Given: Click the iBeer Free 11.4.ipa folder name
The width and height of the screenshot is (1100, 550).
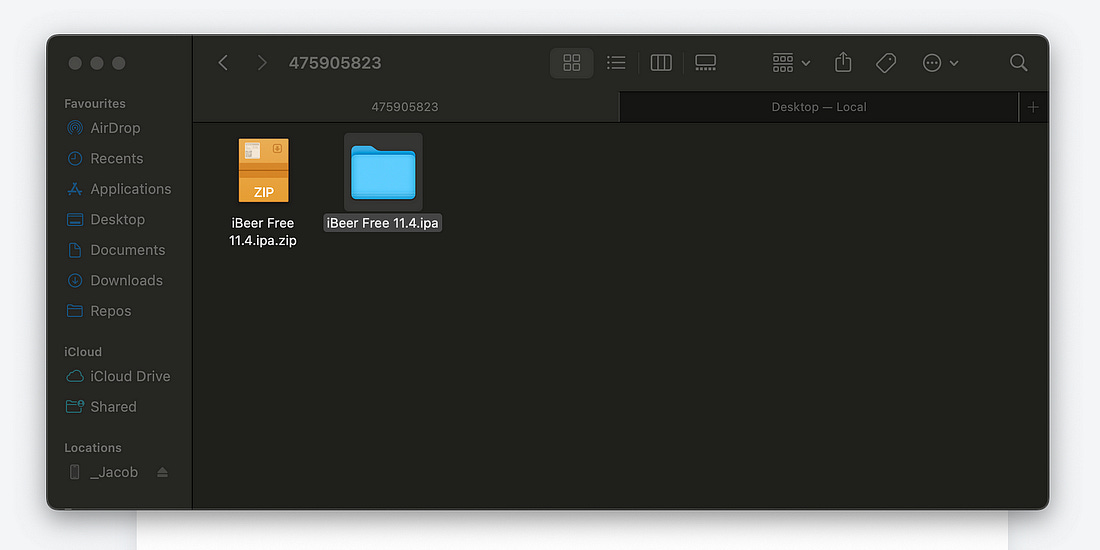Looking at the screenshot, I should [x=382, y=223].
